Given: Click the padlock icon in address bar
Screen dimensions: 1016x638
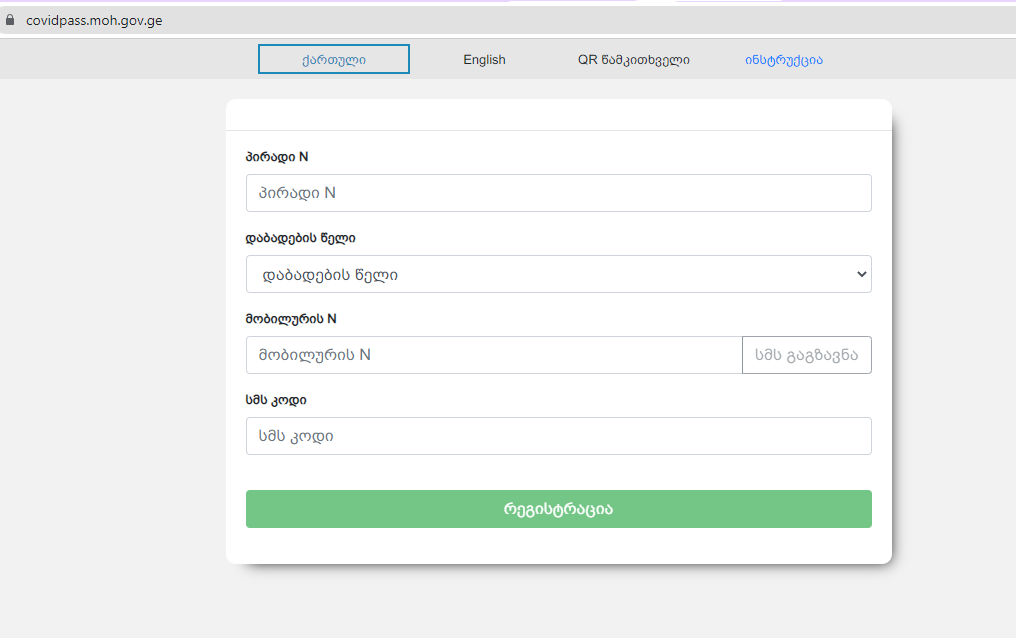Looking at the screenshot, I should click(x=11, y=20).
